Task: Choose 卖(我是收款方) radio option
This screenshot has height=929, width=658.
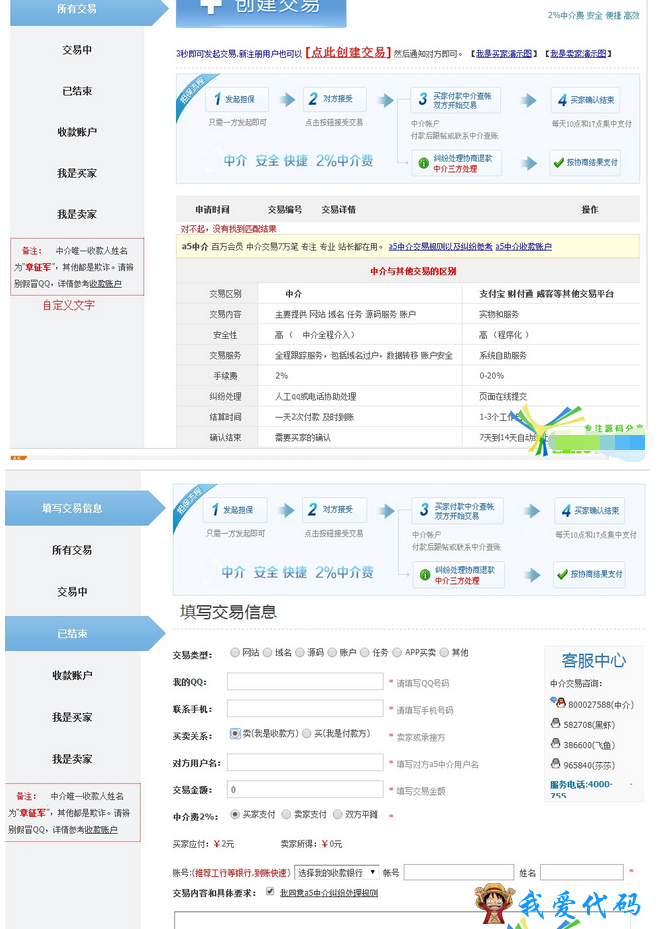Action: [235, 733]
